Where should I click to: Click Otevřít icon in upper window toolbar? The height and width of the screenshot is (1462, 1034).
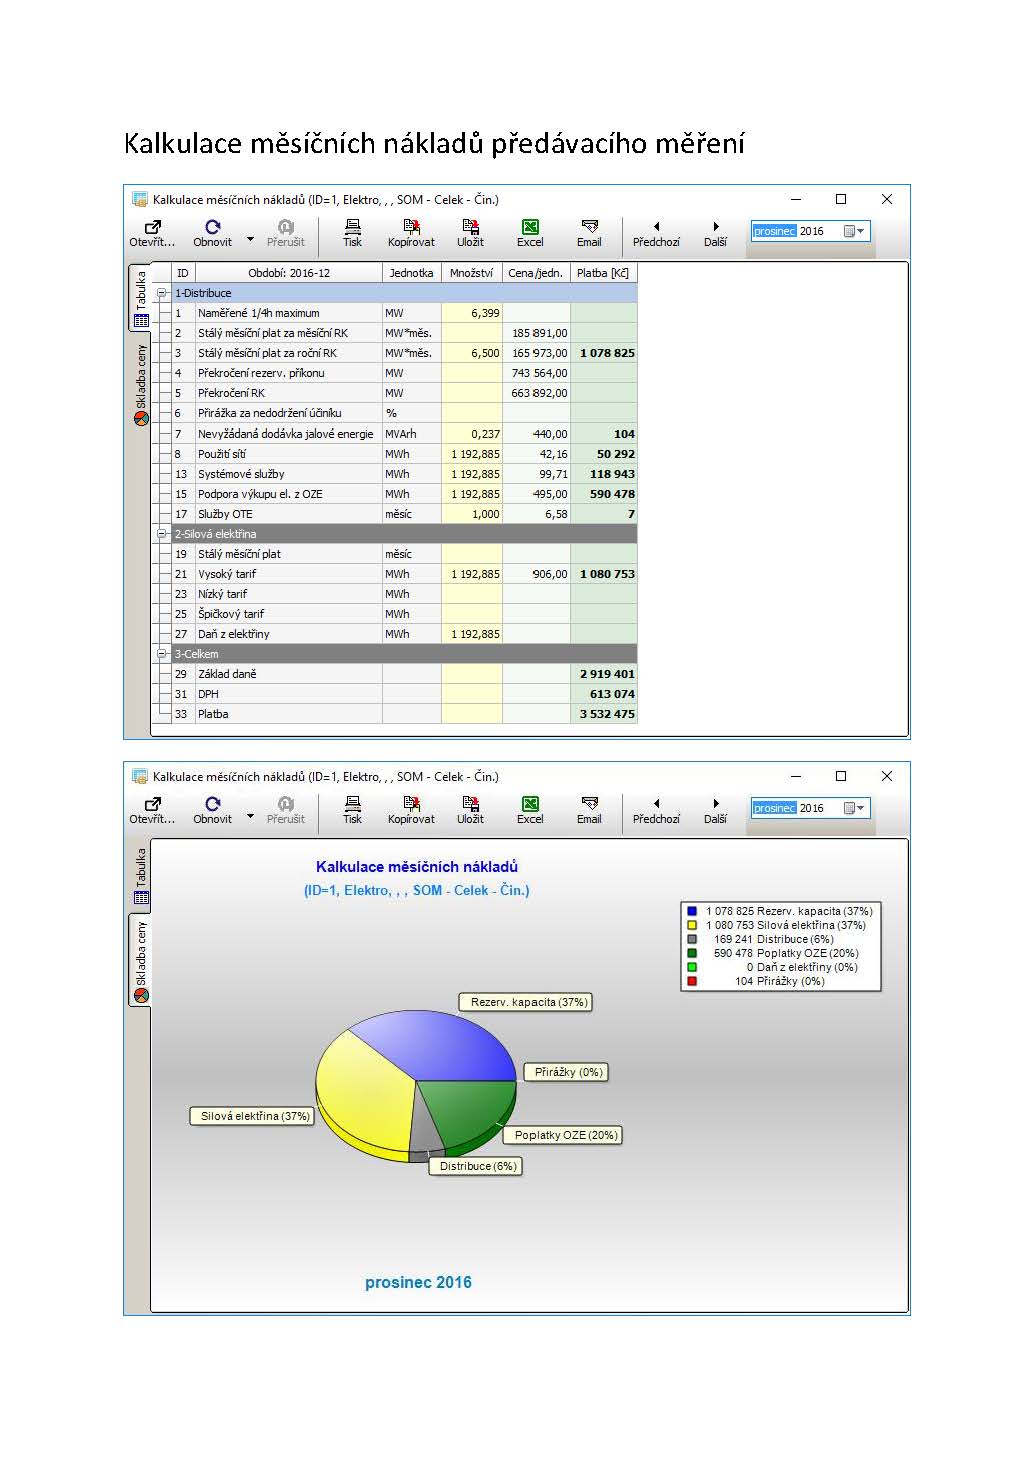coord(152,227)
